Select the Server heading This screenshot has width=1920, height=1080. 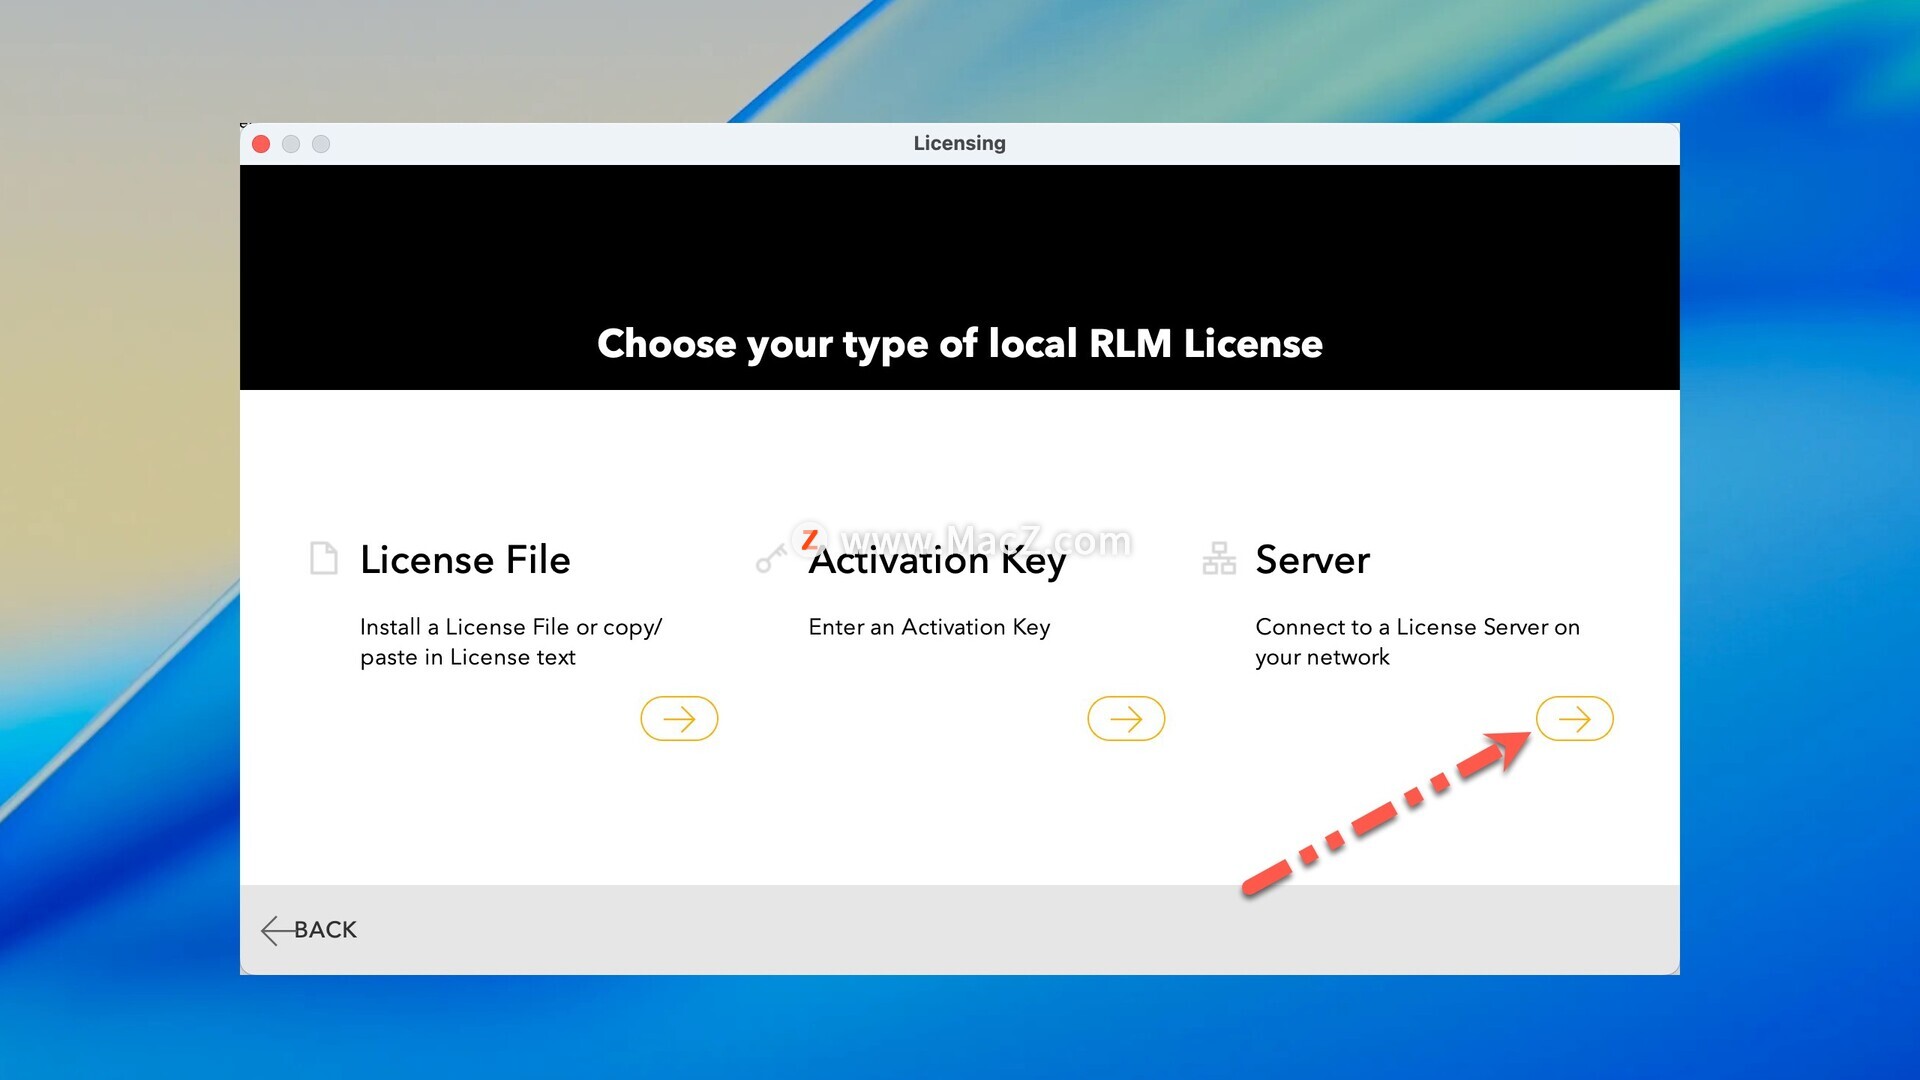point(1312,559)
